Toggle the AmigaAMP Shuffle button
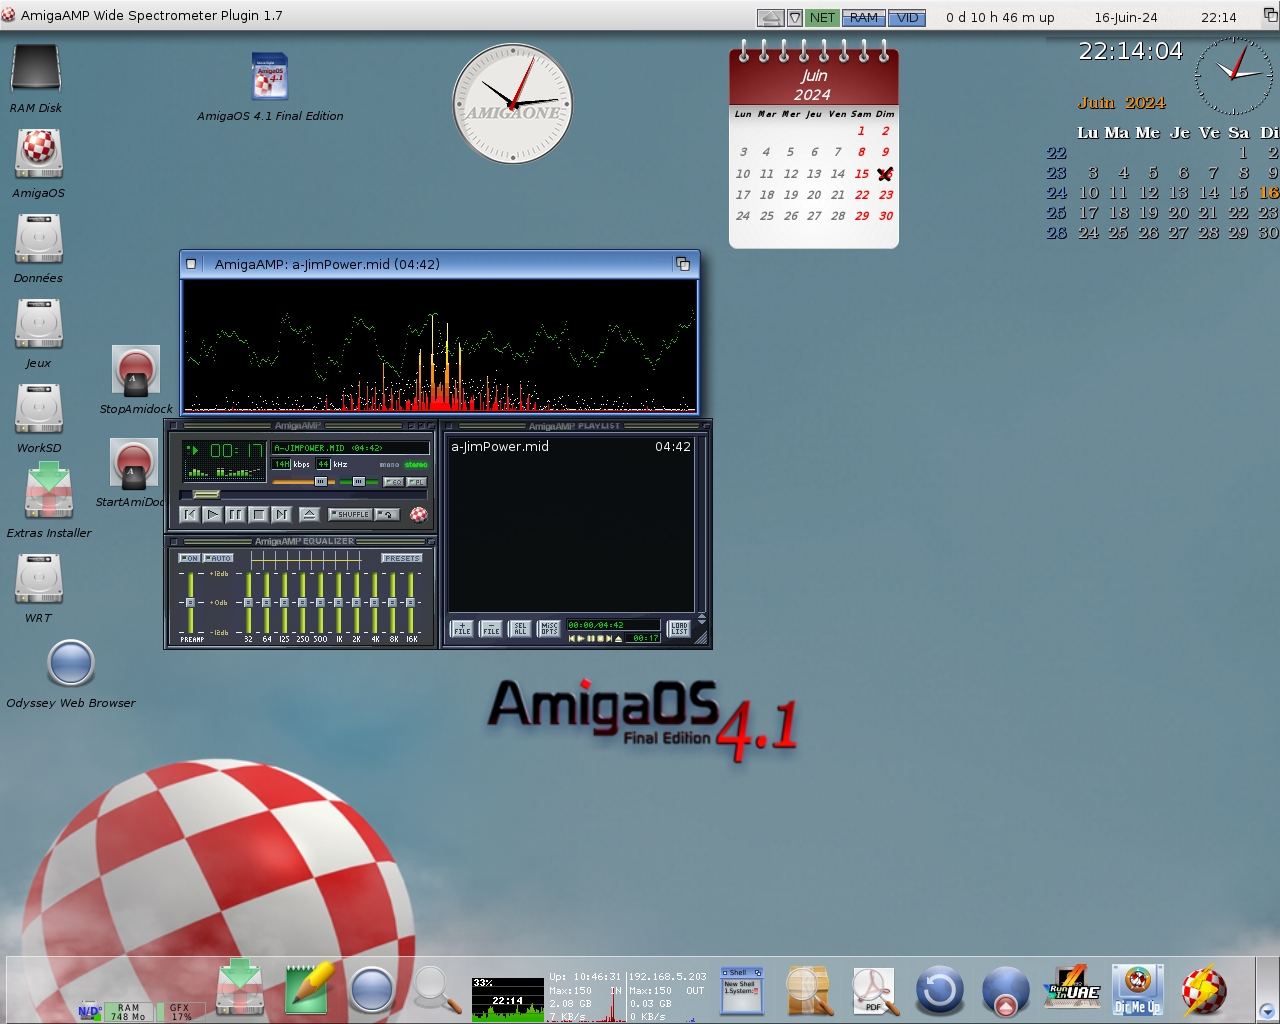The image size is (1280, 1024). pyautogui.click(x=350, y=514)
